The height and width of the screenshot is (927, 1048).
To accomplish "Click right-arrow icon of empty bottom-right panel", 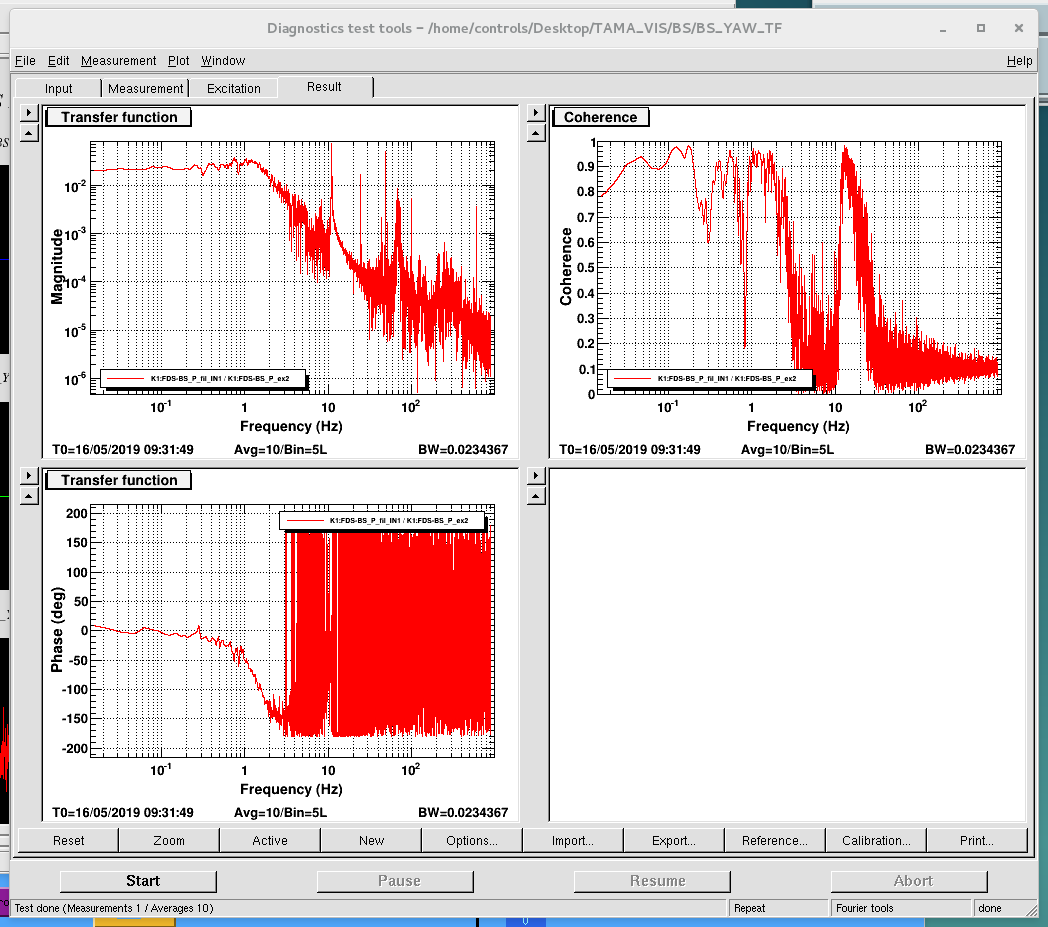I will [536, 476].
